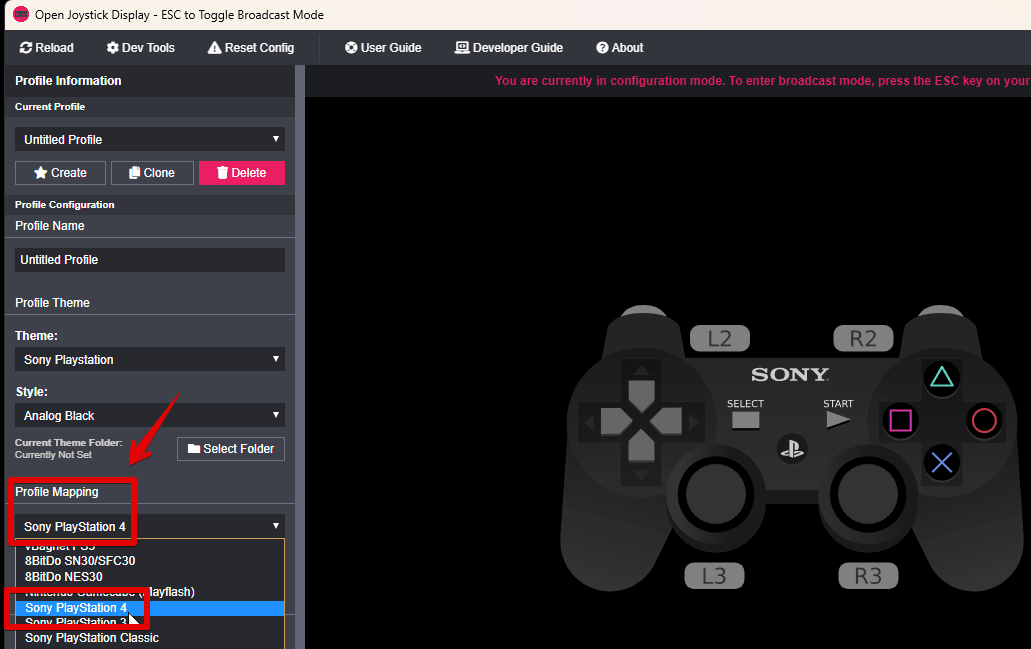
Task: Open the Profile Mapping dropdown
Action: (x=150, y=526)
